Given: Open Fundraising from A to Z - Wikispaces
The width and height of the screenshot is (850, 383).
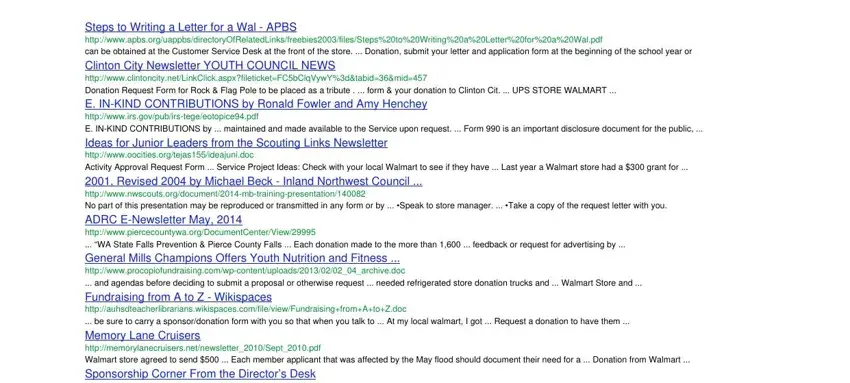Looking at the screenshot, I should (178, 297).
